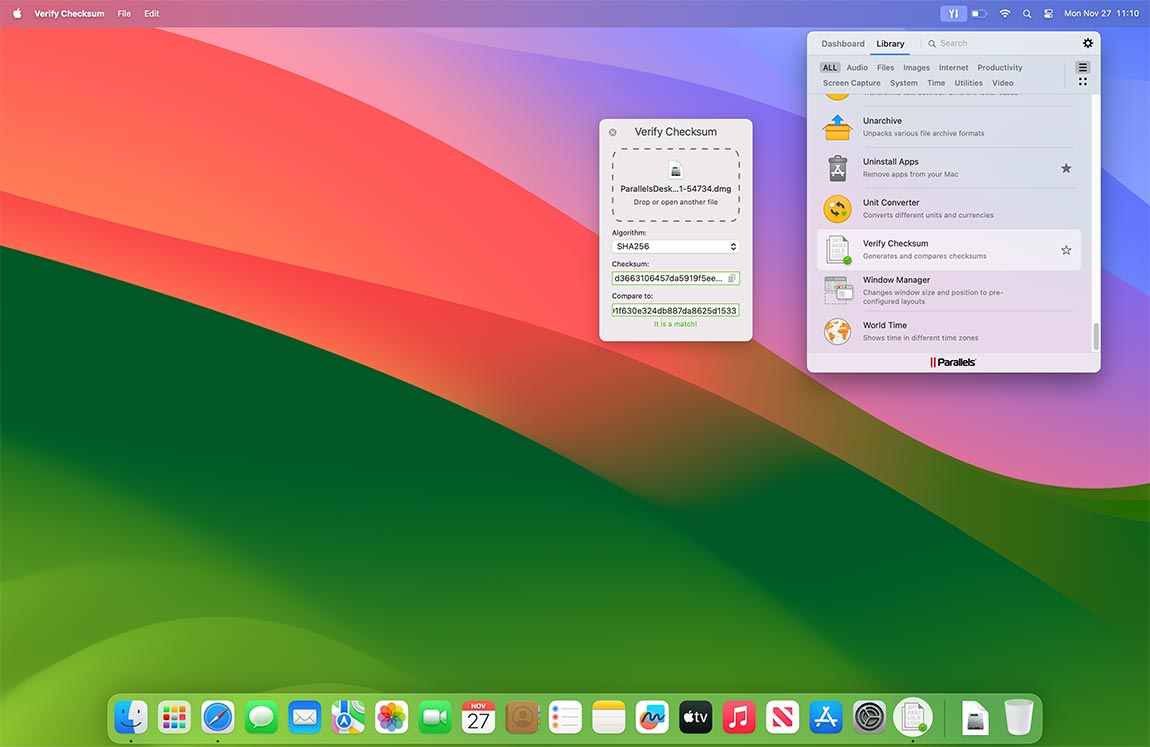Copy the generated checksum value
The image size is (1150, 747).
tap(731, 278)
